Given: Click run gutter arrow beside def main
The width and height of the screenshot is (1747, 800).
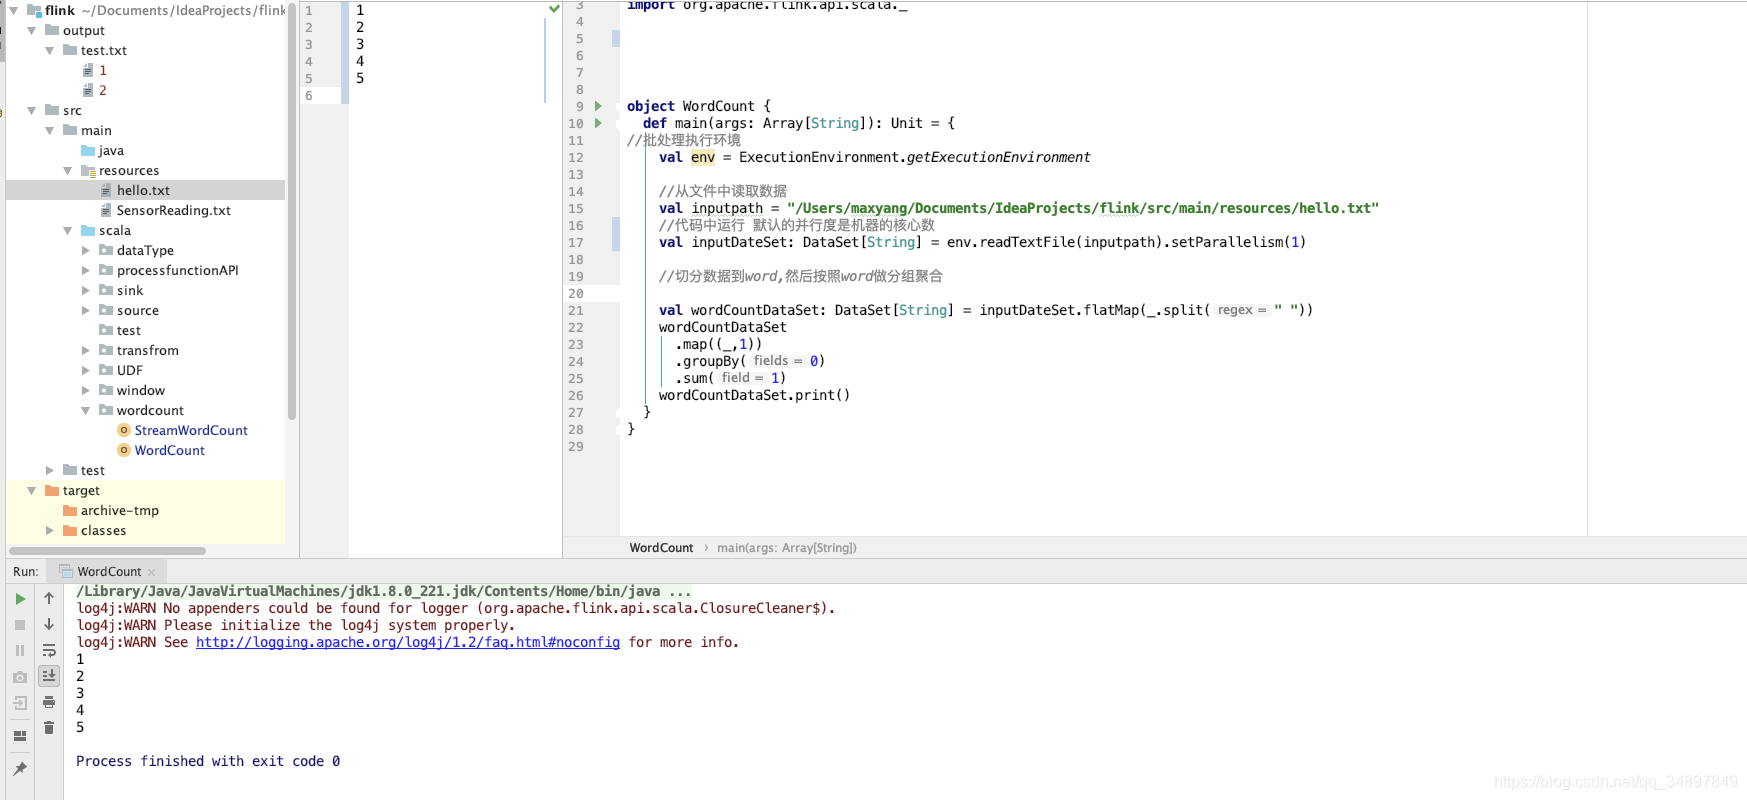Looking at the screenshot, I should click(x=598, y=123).
